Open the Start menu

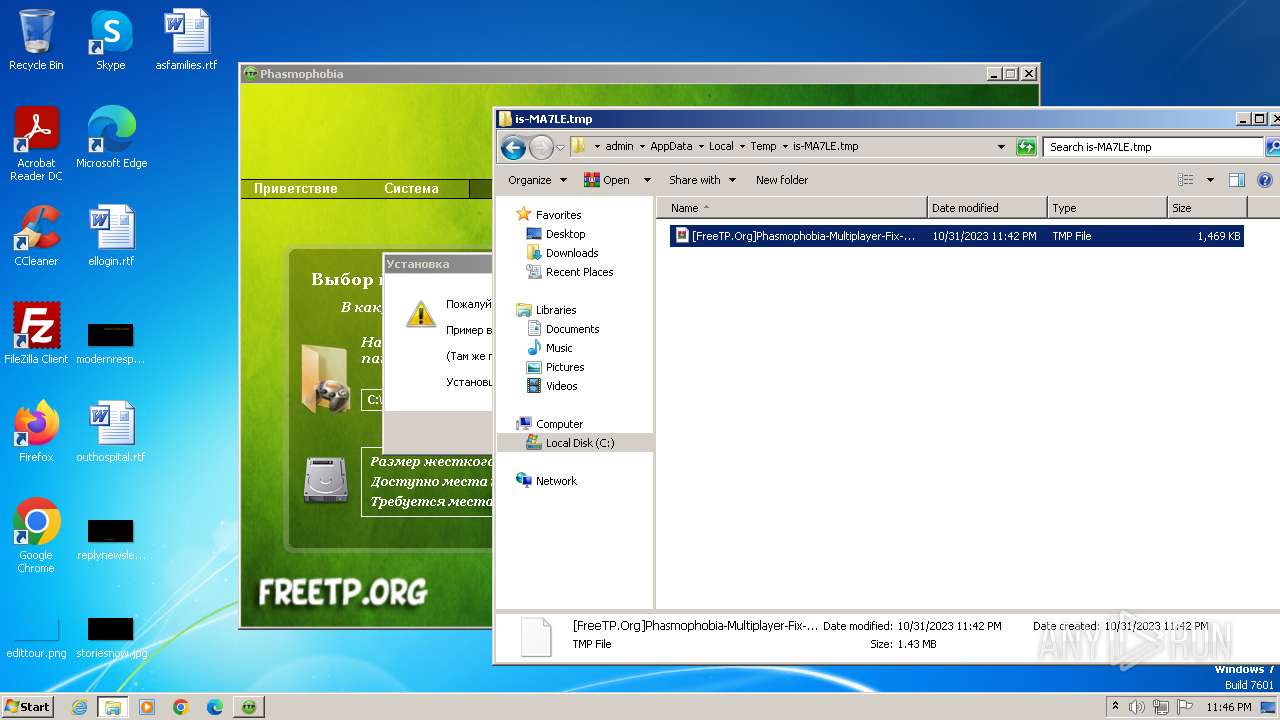[28, 707]
